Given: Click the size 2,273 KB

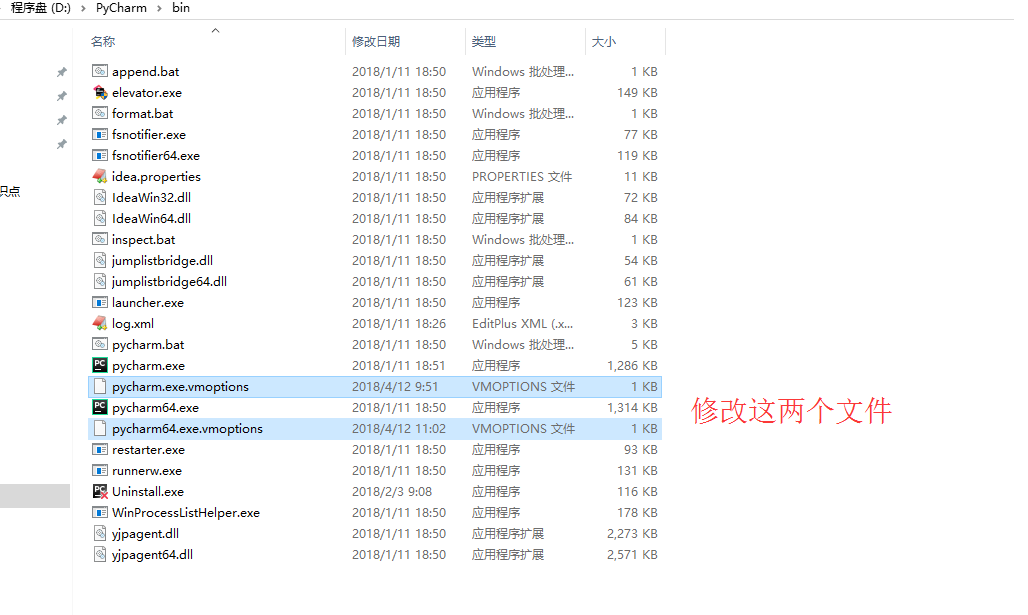Looking at the screenshot, I should (632, 533).
